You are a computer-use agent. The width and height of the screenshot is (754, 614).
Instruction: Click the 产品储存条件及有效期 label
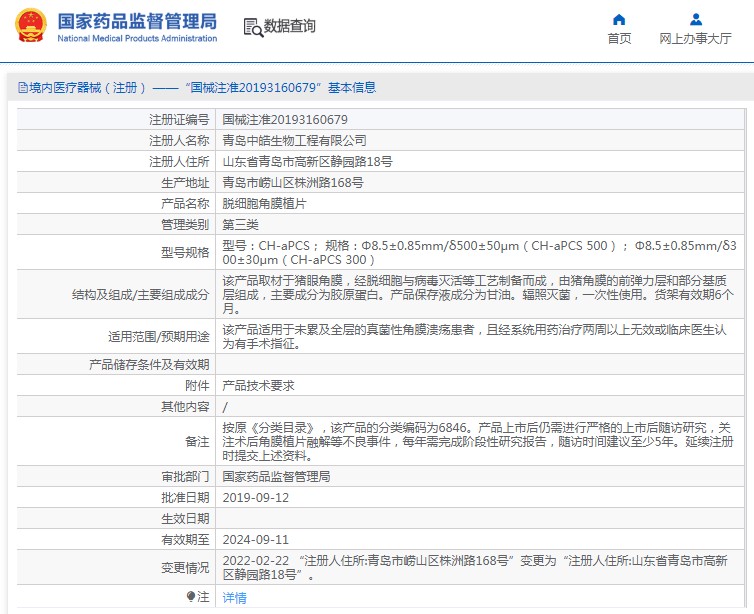tap(149, 364)
